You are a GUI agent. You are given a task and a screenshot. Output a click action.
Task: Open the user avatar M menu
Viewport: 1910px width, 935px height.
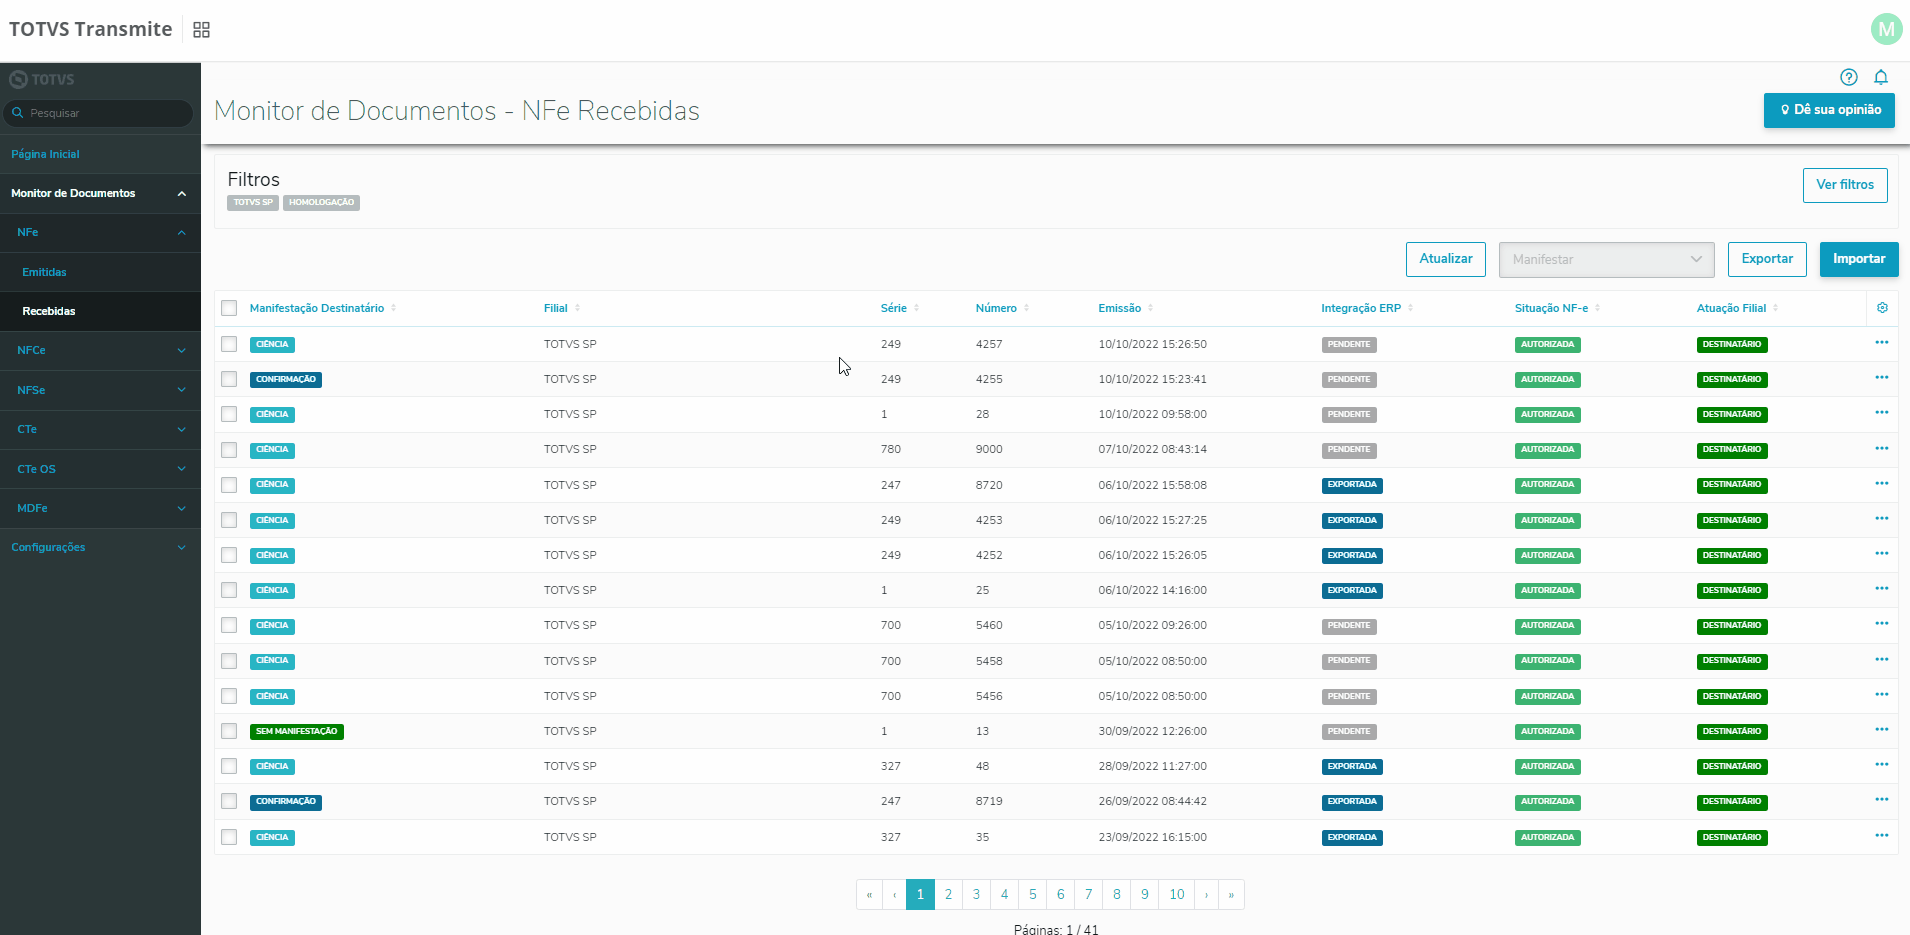pyautogui.click(x=1886, y=29)
